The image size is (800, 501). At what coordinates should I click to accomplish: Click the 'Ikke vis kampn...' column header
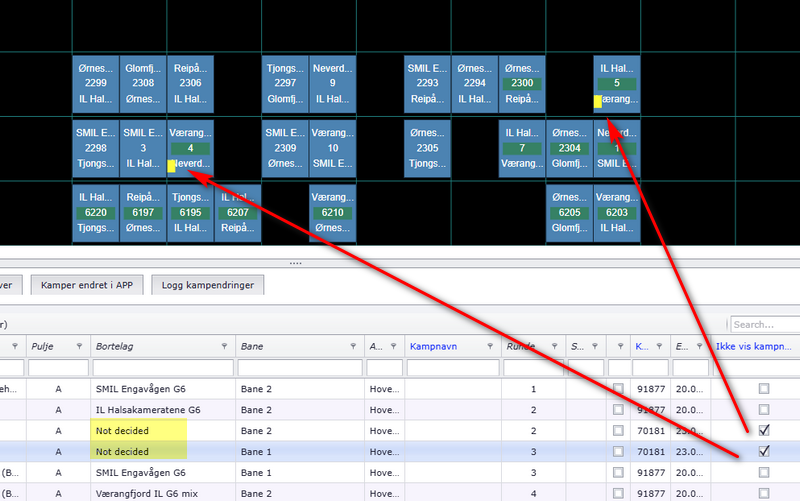click(x=754, y=346)
